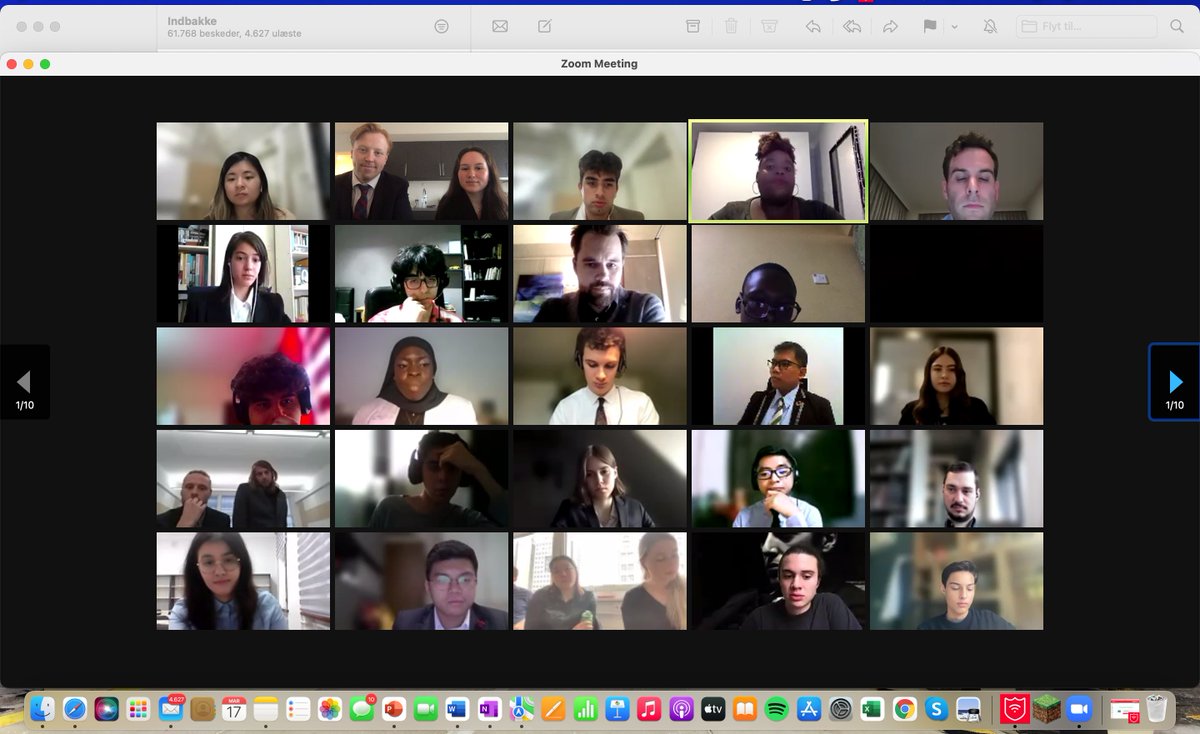Image resolution: width=1200 pixels, height=734 pixels.
Task: Mark message as junk in Mail toolbar
Action: point(769,26)
